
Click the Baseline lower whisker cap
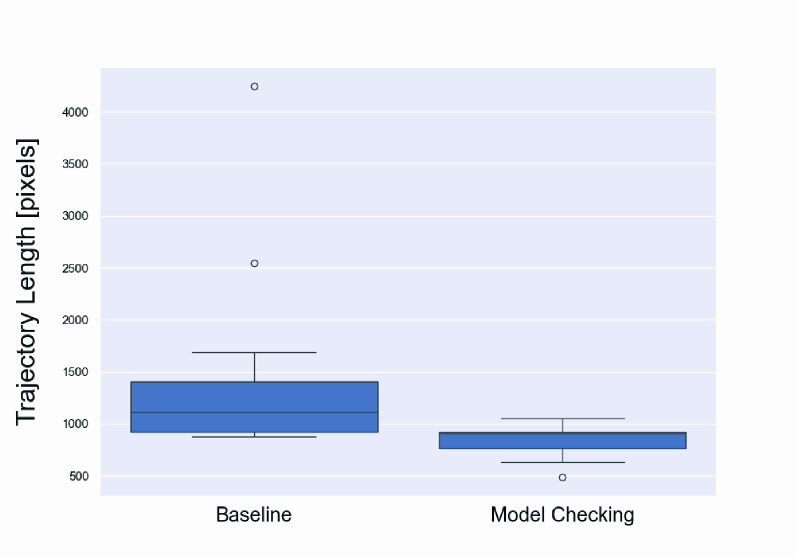click(254, 437)
